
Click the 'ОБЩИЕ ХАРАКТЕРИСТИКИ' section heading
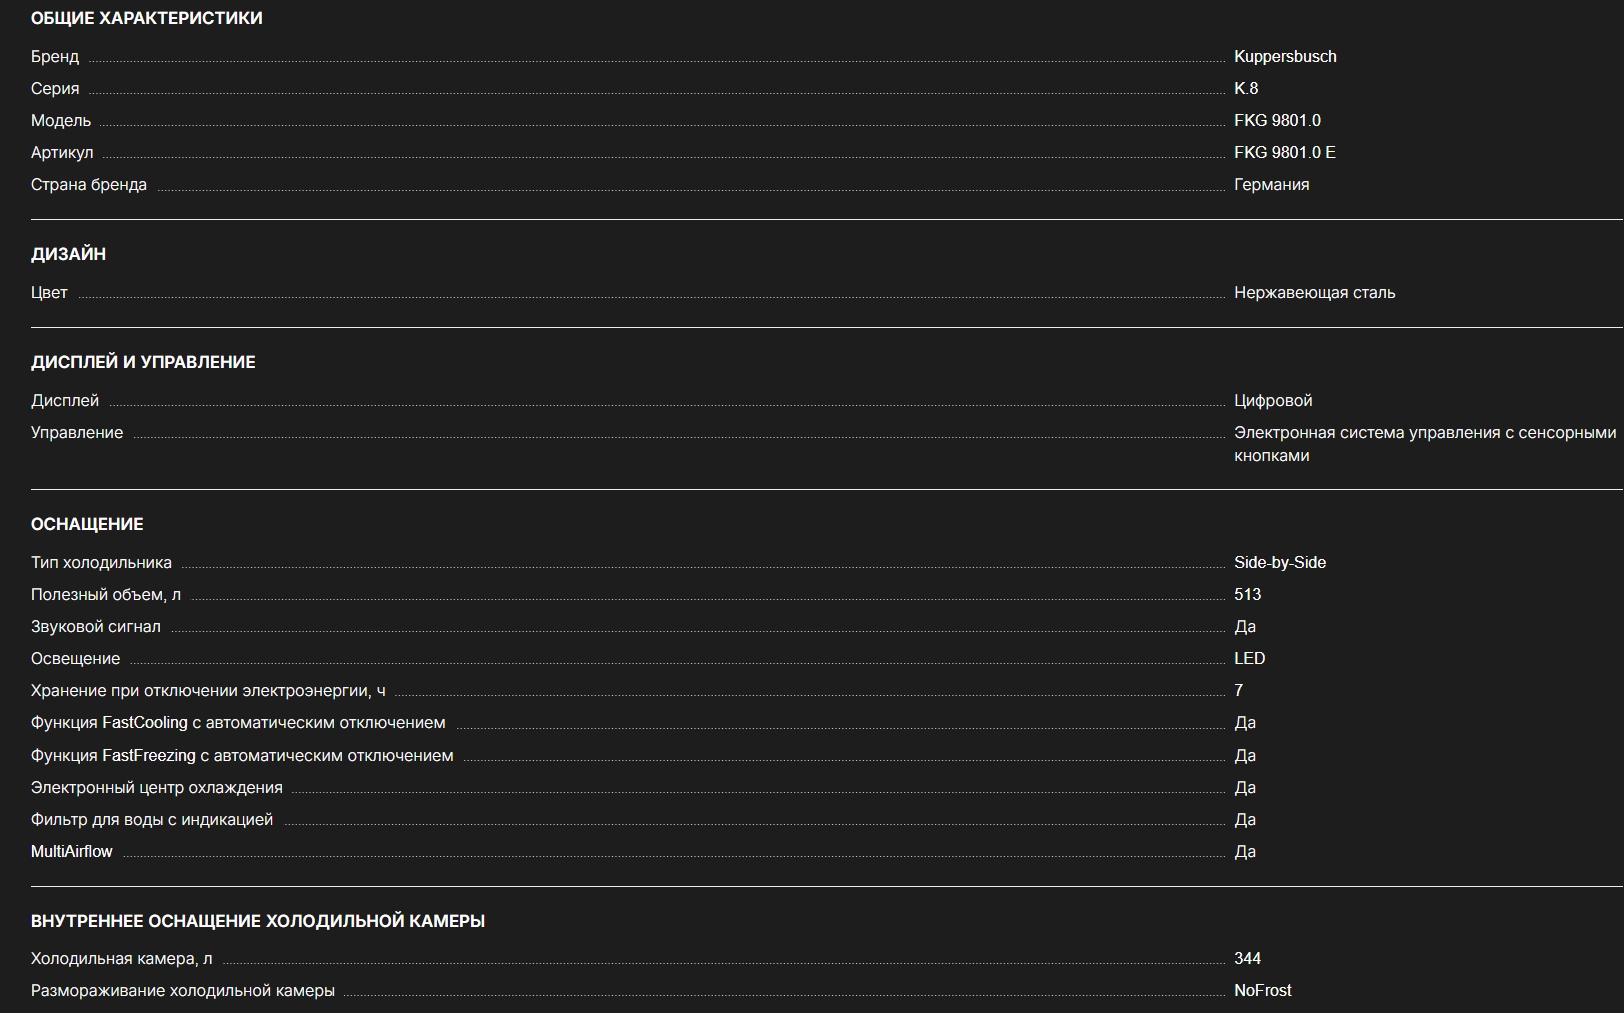146,18
